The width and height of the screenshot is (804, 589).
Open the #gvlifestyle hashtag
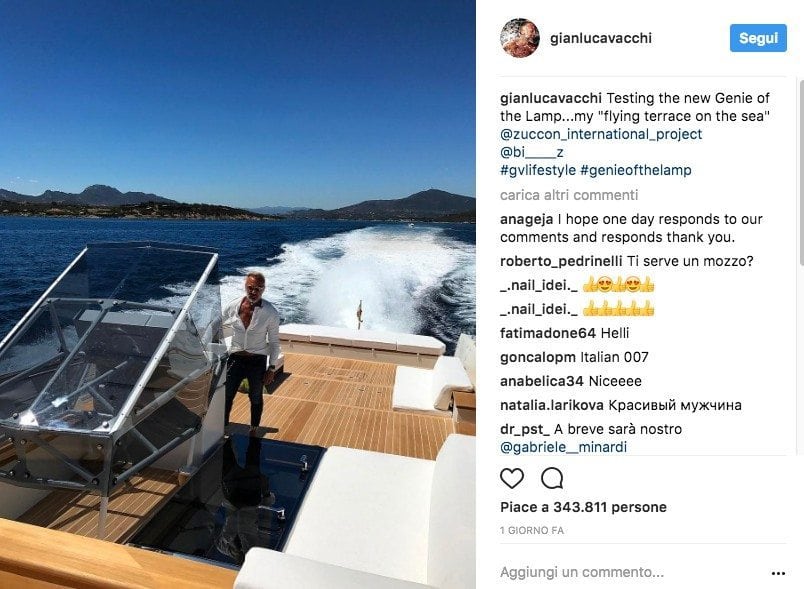538,170
